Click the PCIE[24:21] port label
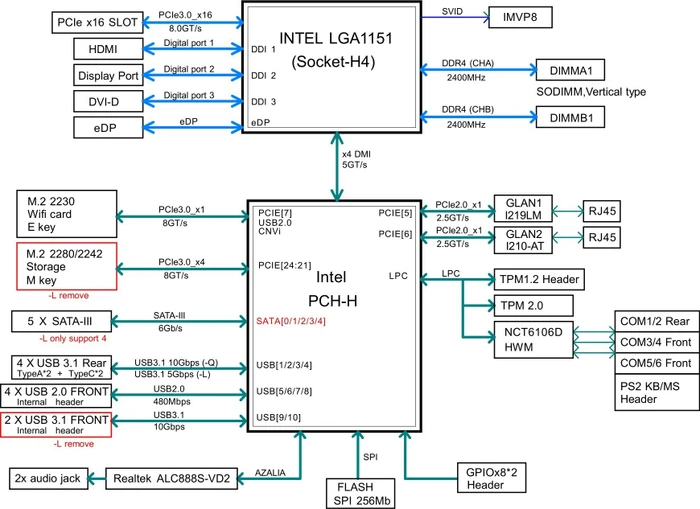The width and height of the screenshot is (700, 509). click(x=285, y=265)
